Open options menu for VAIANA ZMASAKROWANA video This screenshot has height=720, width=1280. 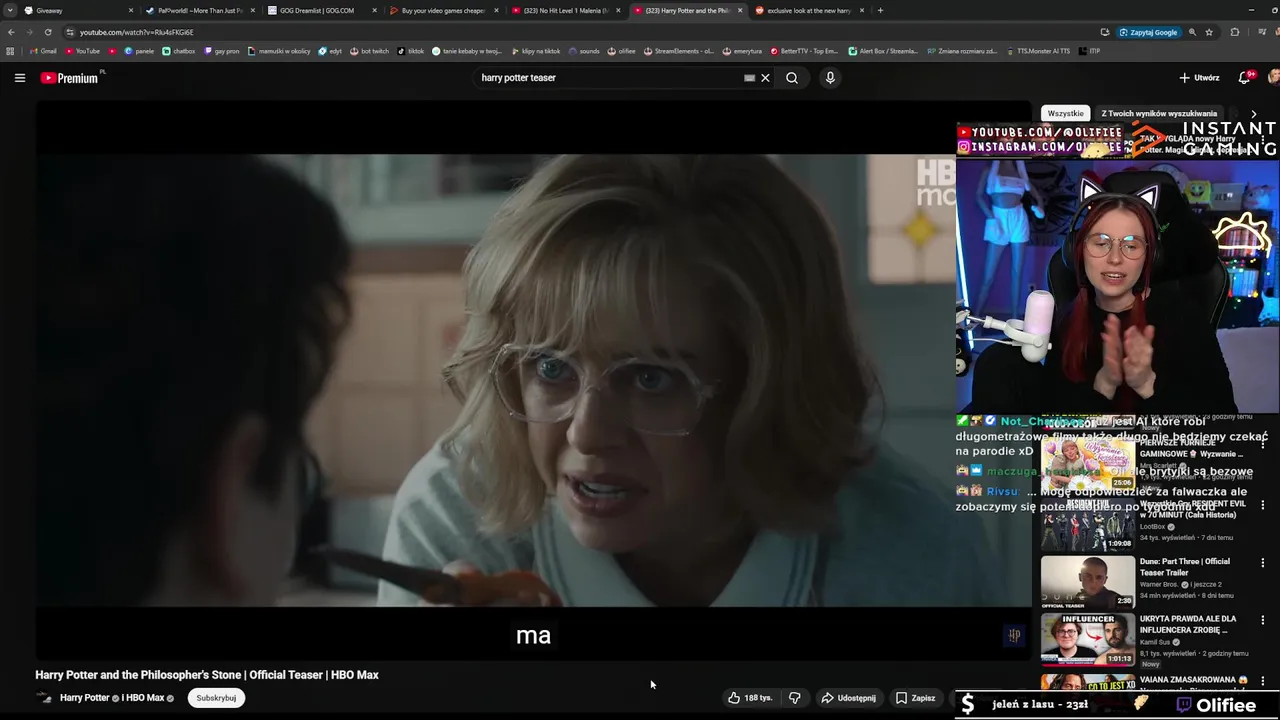pyautogui.click(x=1263, y=680)
